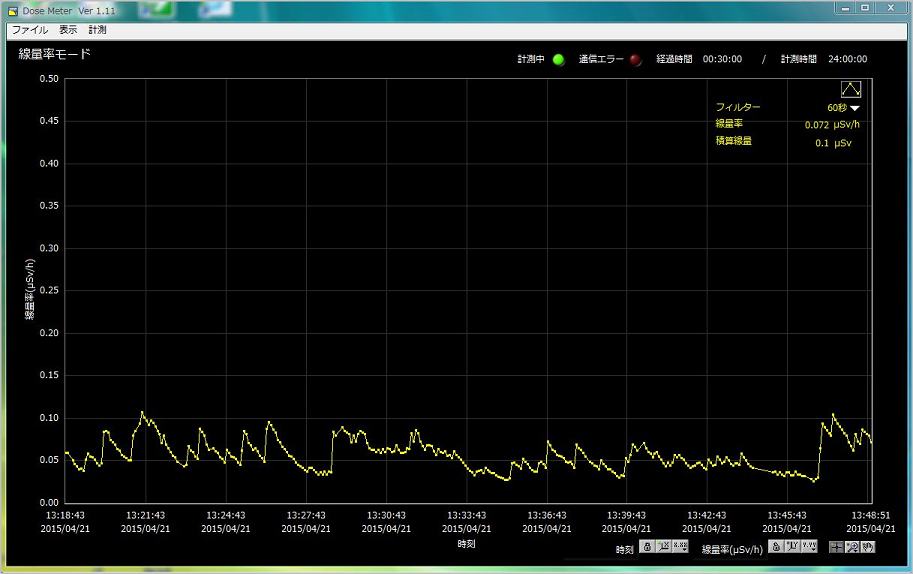Click time axis one-time autoscale icon
The height and width of the screenshot is (574, 913).
pos(663,547)
